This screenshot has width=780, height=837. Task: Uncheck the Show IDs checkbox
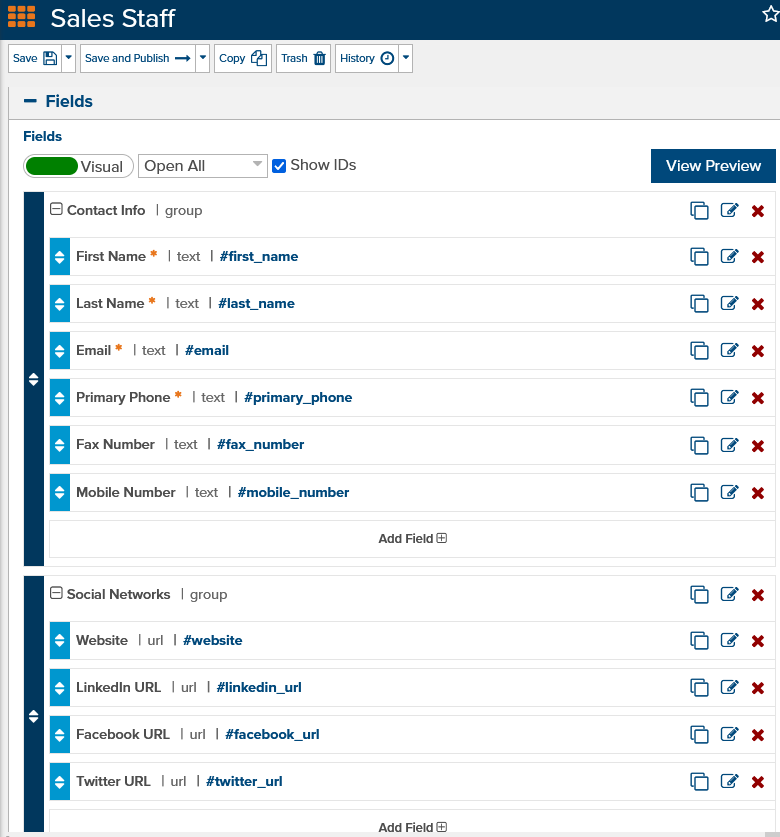(x=279, y=166)
